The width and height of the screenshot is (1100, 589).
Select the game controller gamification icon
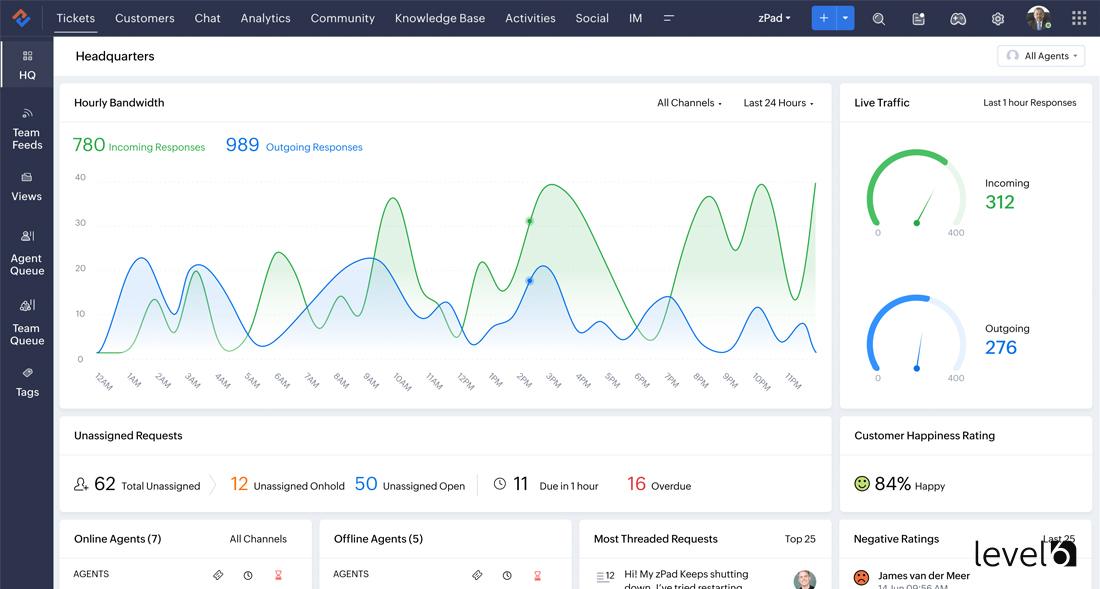[x=958, y=17]
